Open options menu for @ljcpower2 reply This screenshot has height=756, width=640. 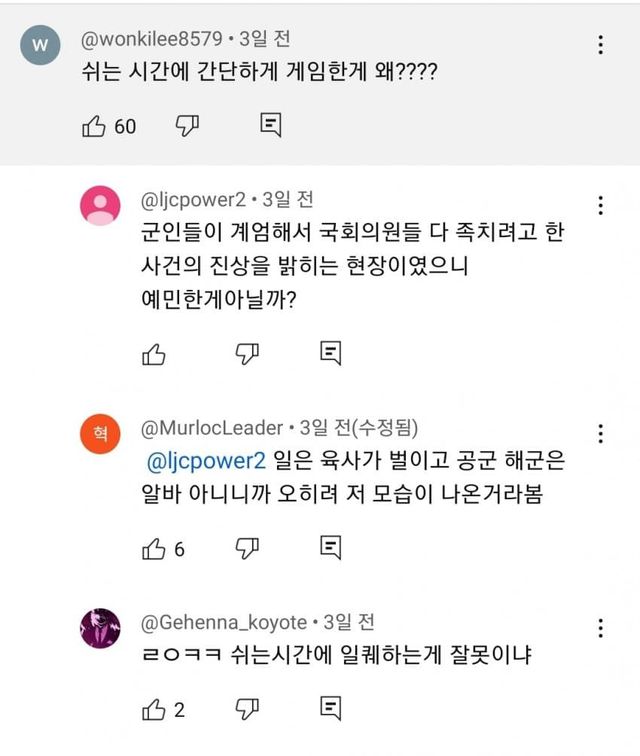(x=600, y=206)
